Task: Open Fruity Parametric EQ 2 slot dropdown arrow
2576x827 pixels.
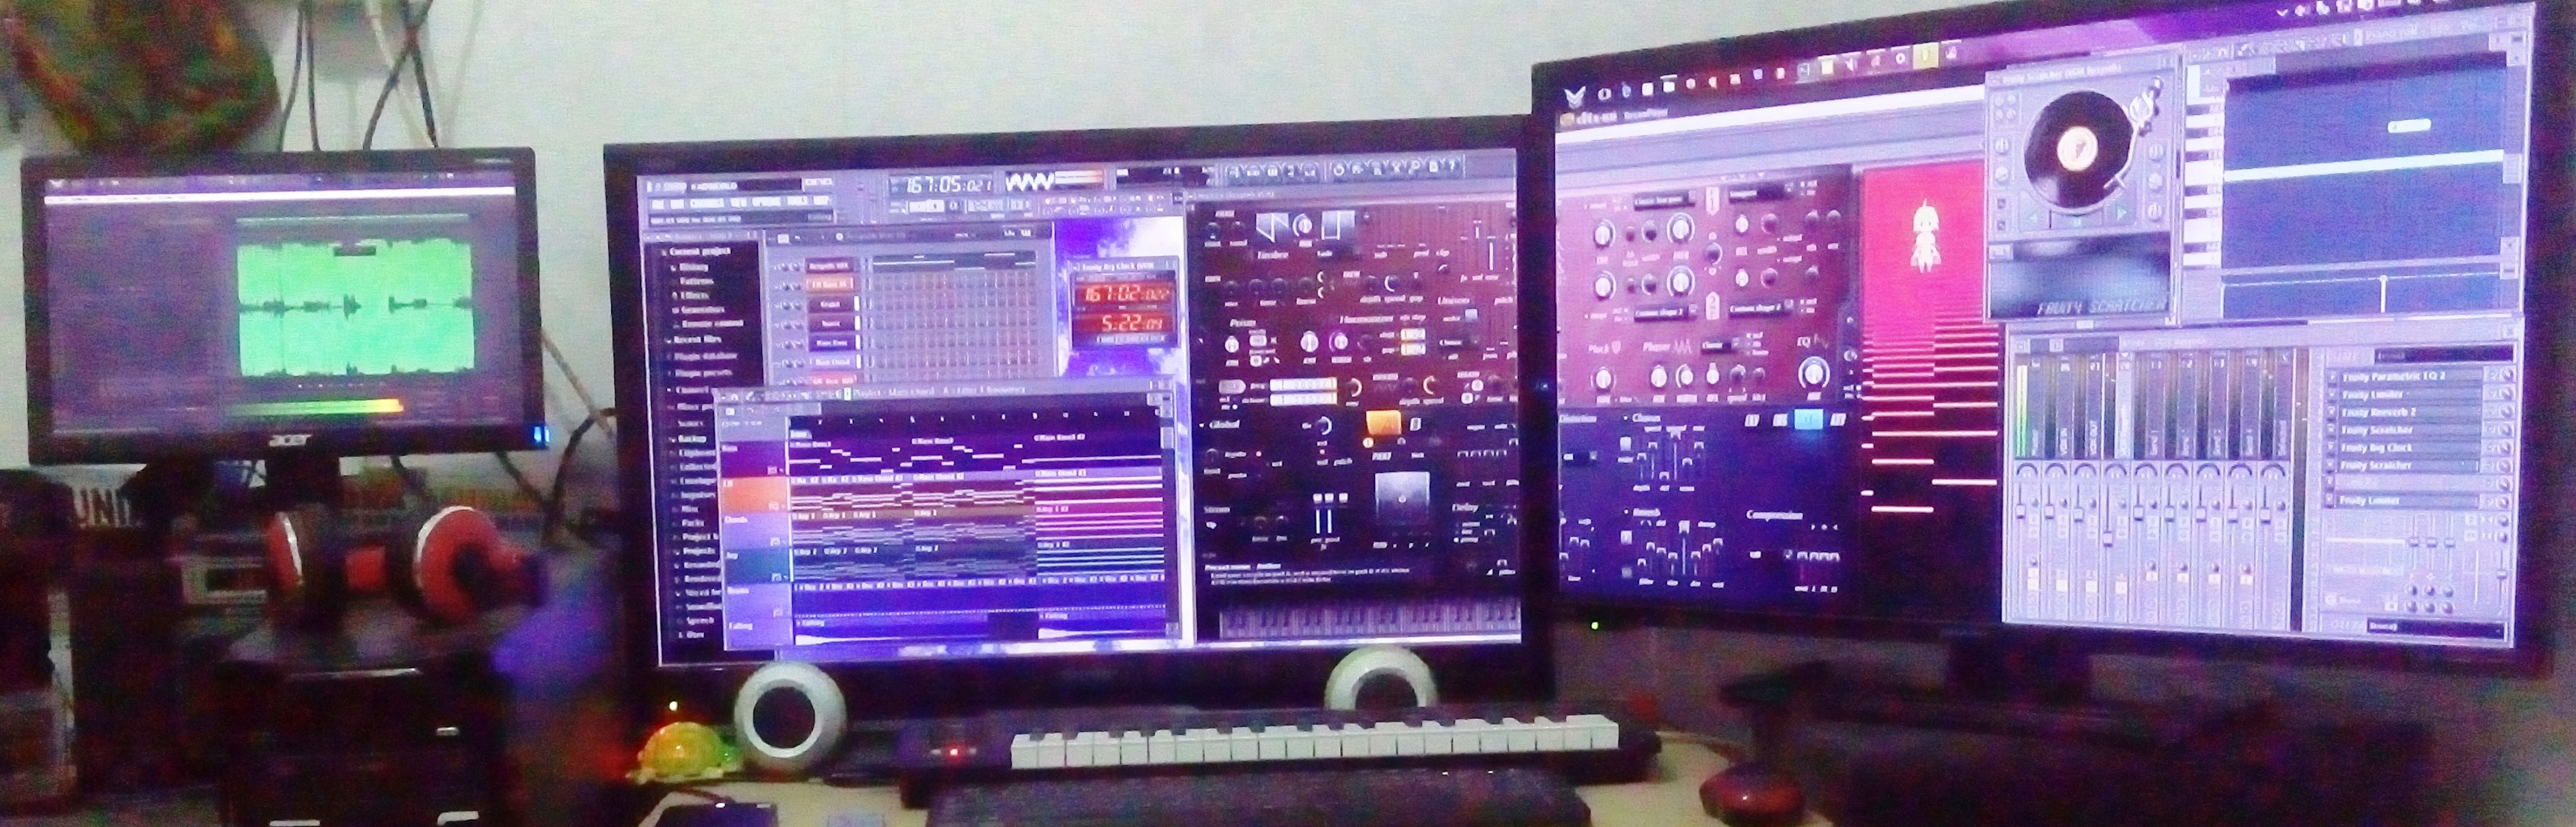Action: (2334, 377)
